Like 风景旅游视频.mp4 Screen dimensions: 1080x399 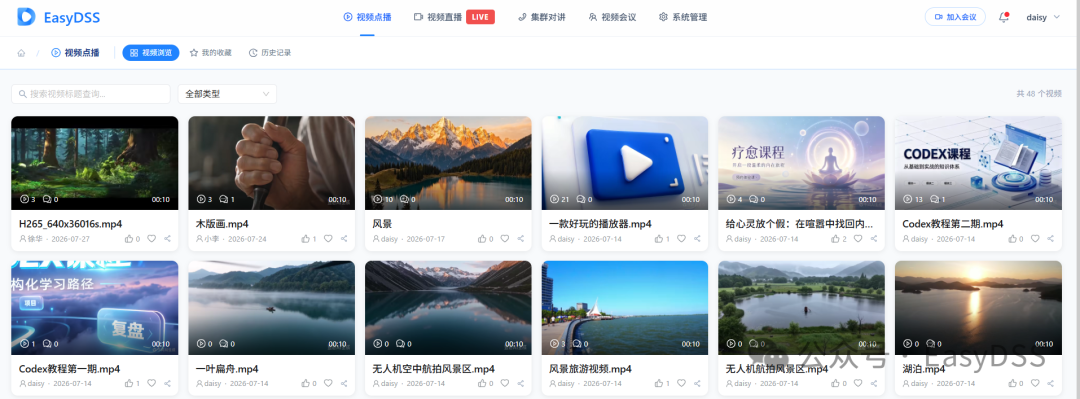[x=659, y=383]
